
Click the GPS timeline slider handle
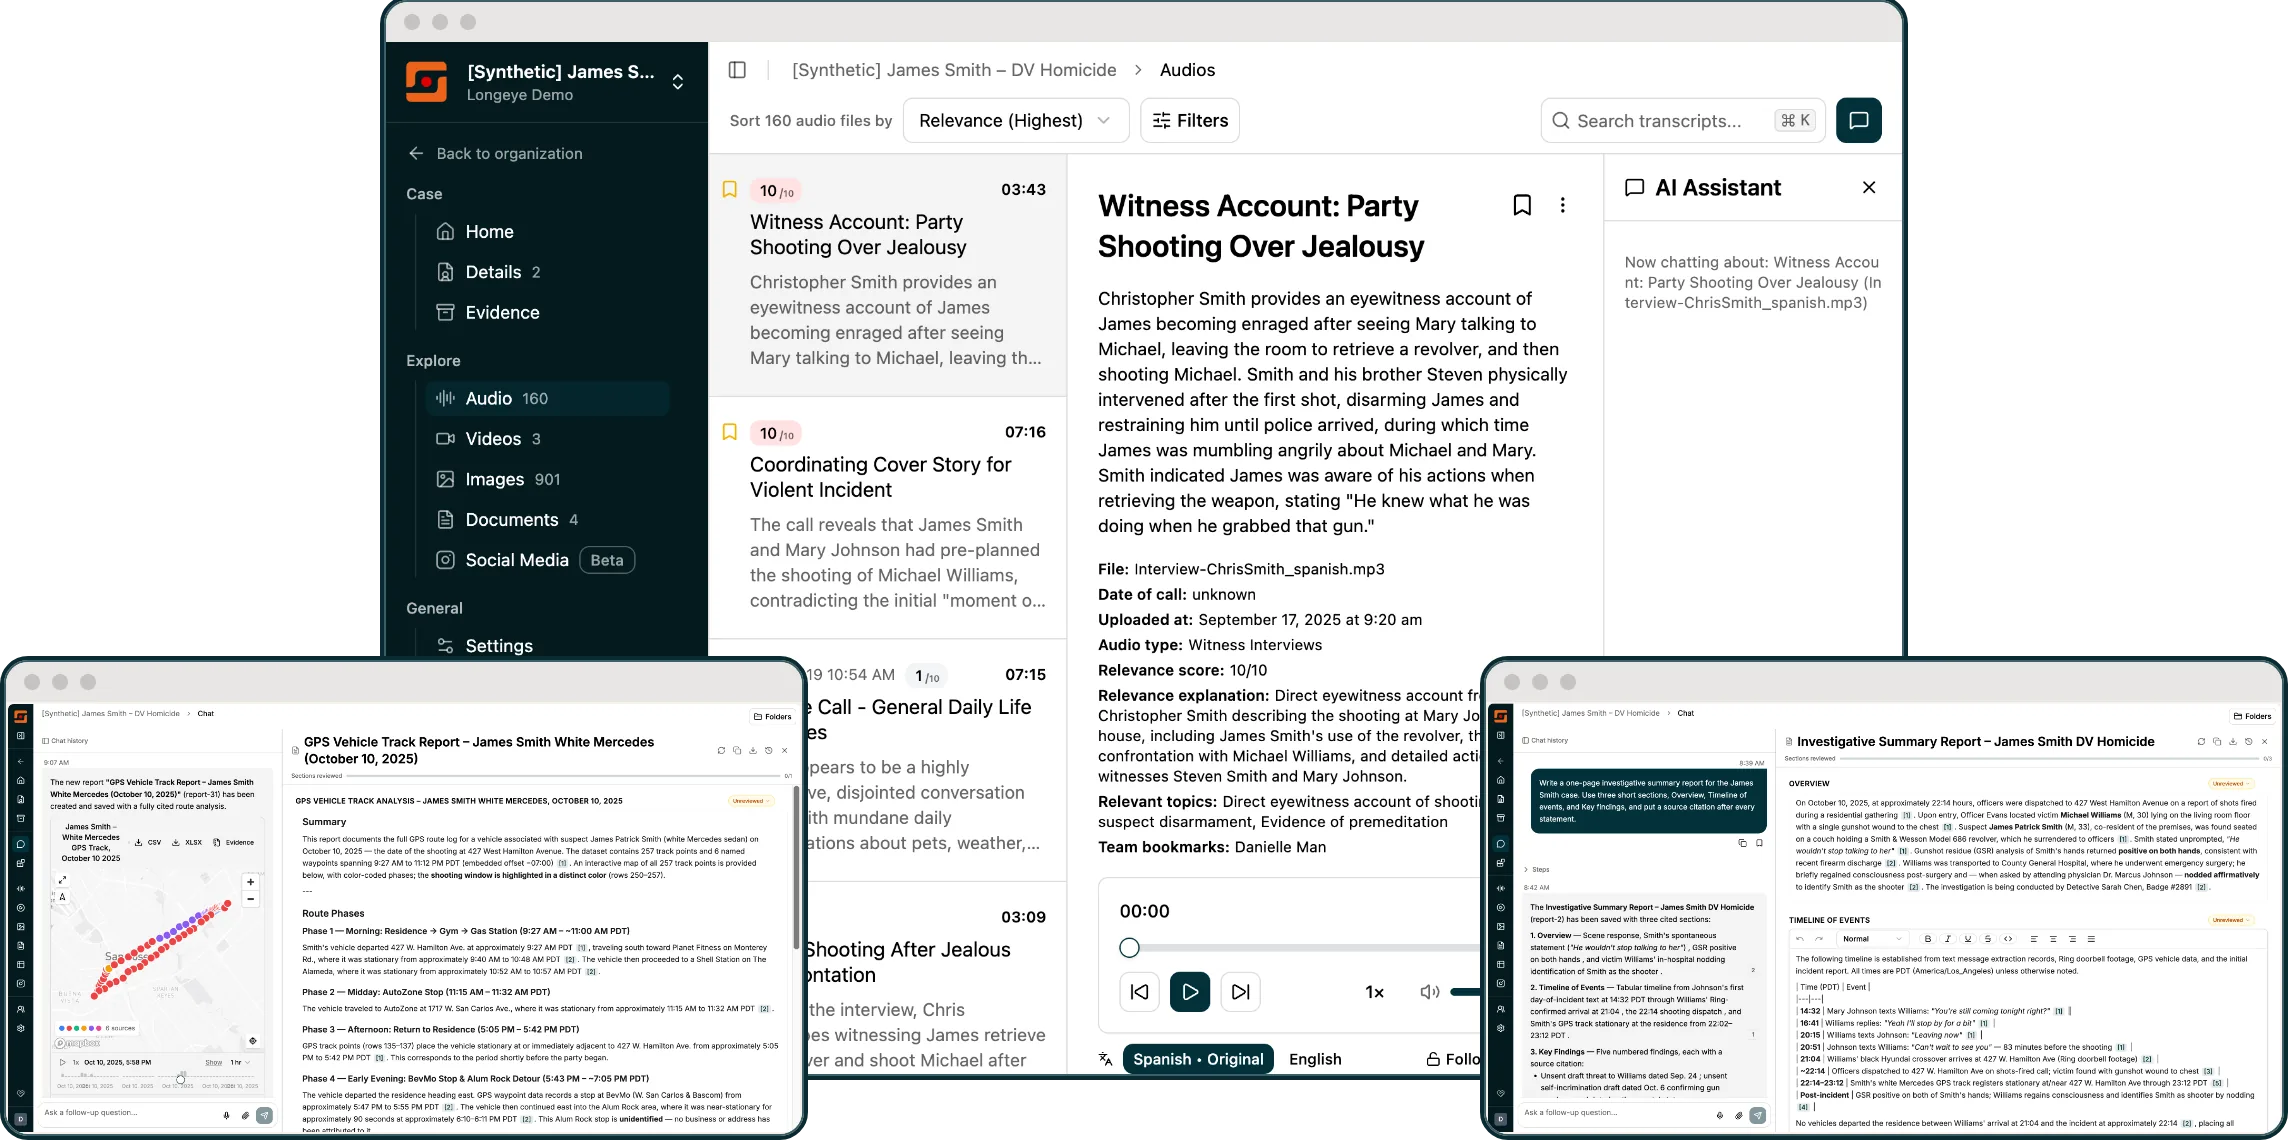pyautogui.click(x=180, y=1079)
